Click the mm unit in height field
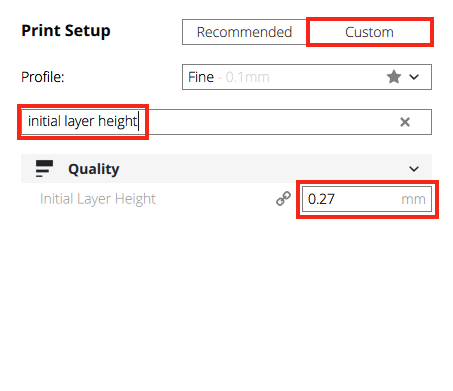The image size is (453, 391). coord(413,199)
